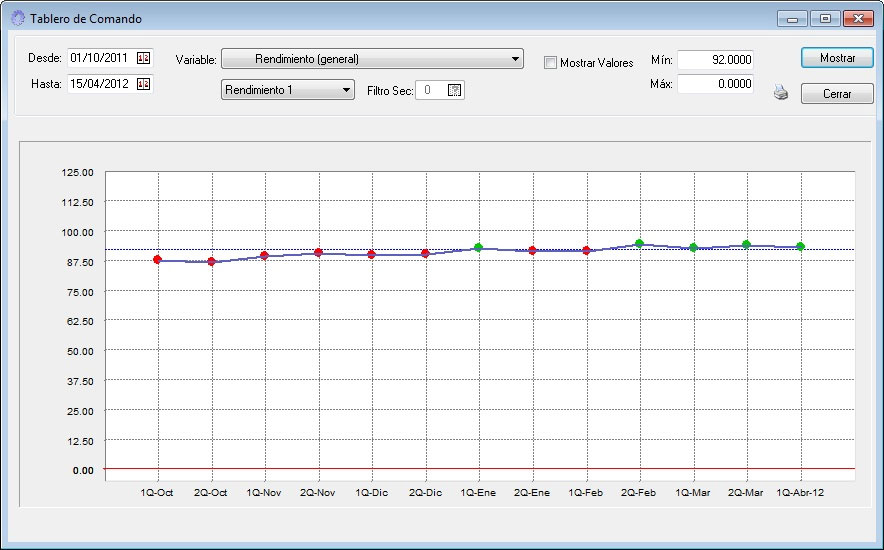
Task: Open the Hasta date calendar picker
Action: coord(142,84)
